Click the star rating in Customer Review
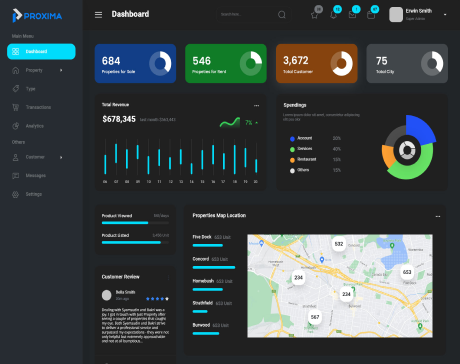The height and width of the screenshot is (364, 460). click(157, 299)
